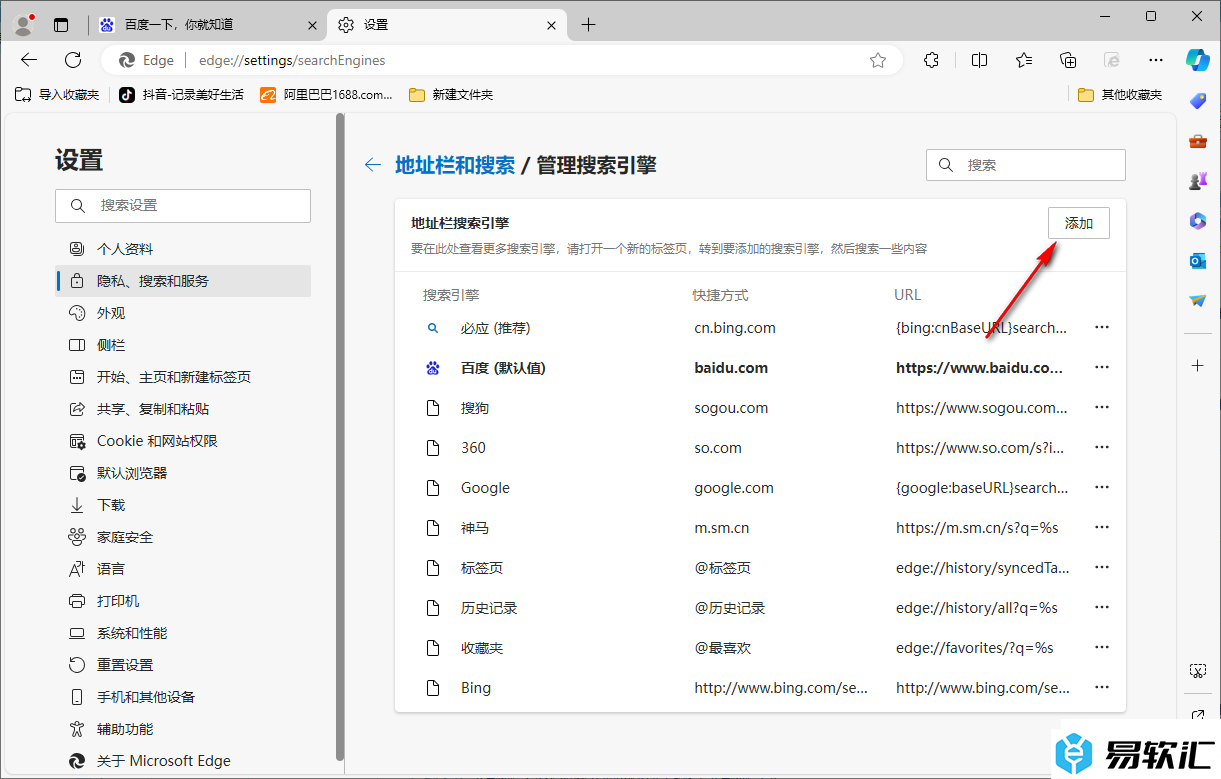Go back to 地址栏和搜索 via arrow
Viewport: 1221px width, 779px height.
click(x=373, y=165)
